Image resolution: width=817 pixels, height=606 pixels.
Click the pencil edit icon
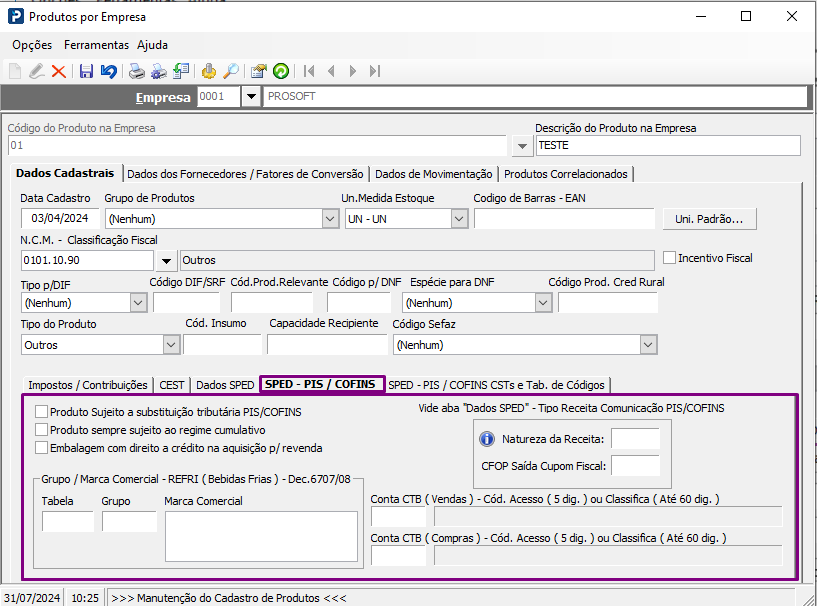[36, 71]
